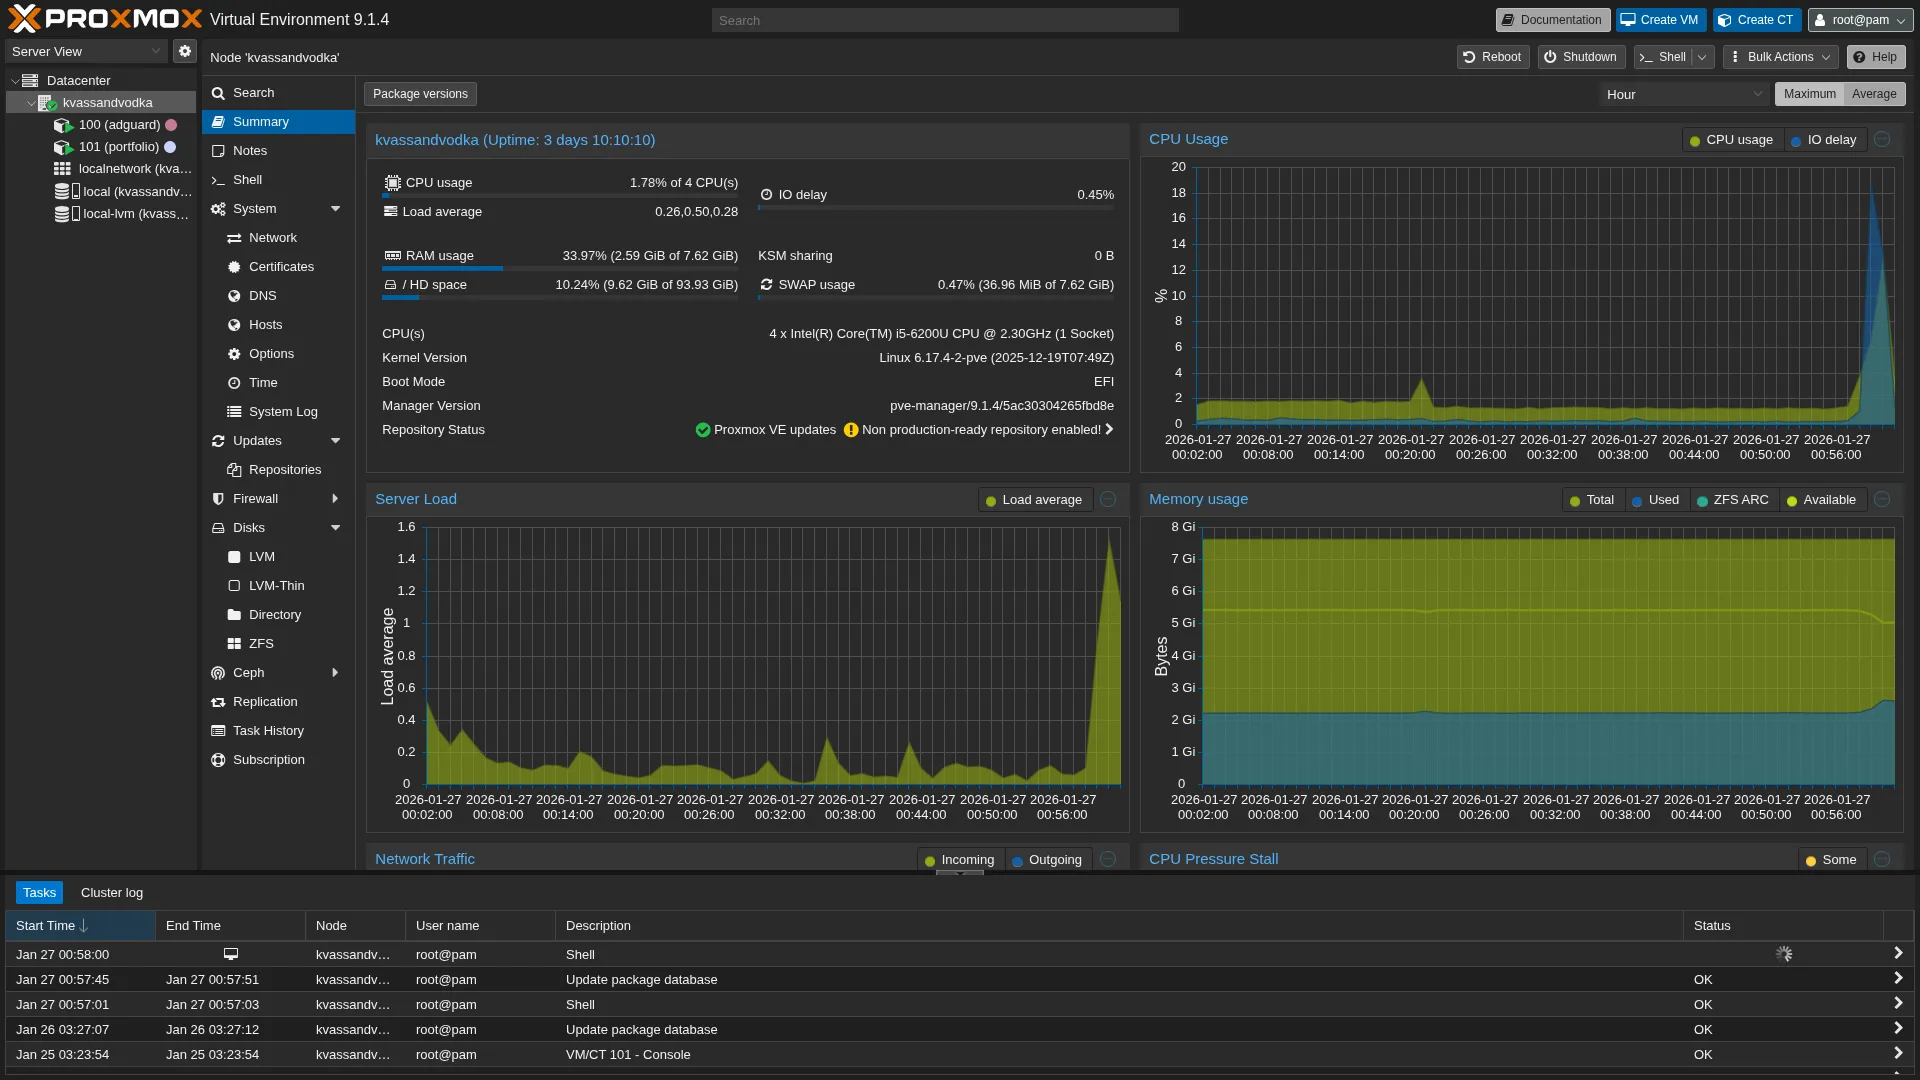This screenshot has height=1080, width=1920.
Task: Toggle ZFS ARC series in Memory usage
Action: (1732, 500)
